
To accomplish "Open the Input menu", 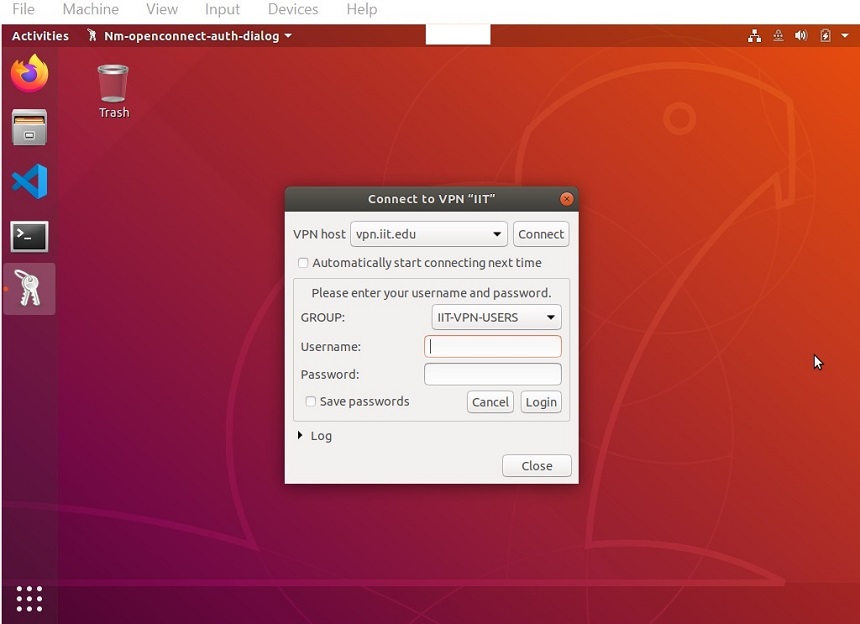I will [222, 9].
